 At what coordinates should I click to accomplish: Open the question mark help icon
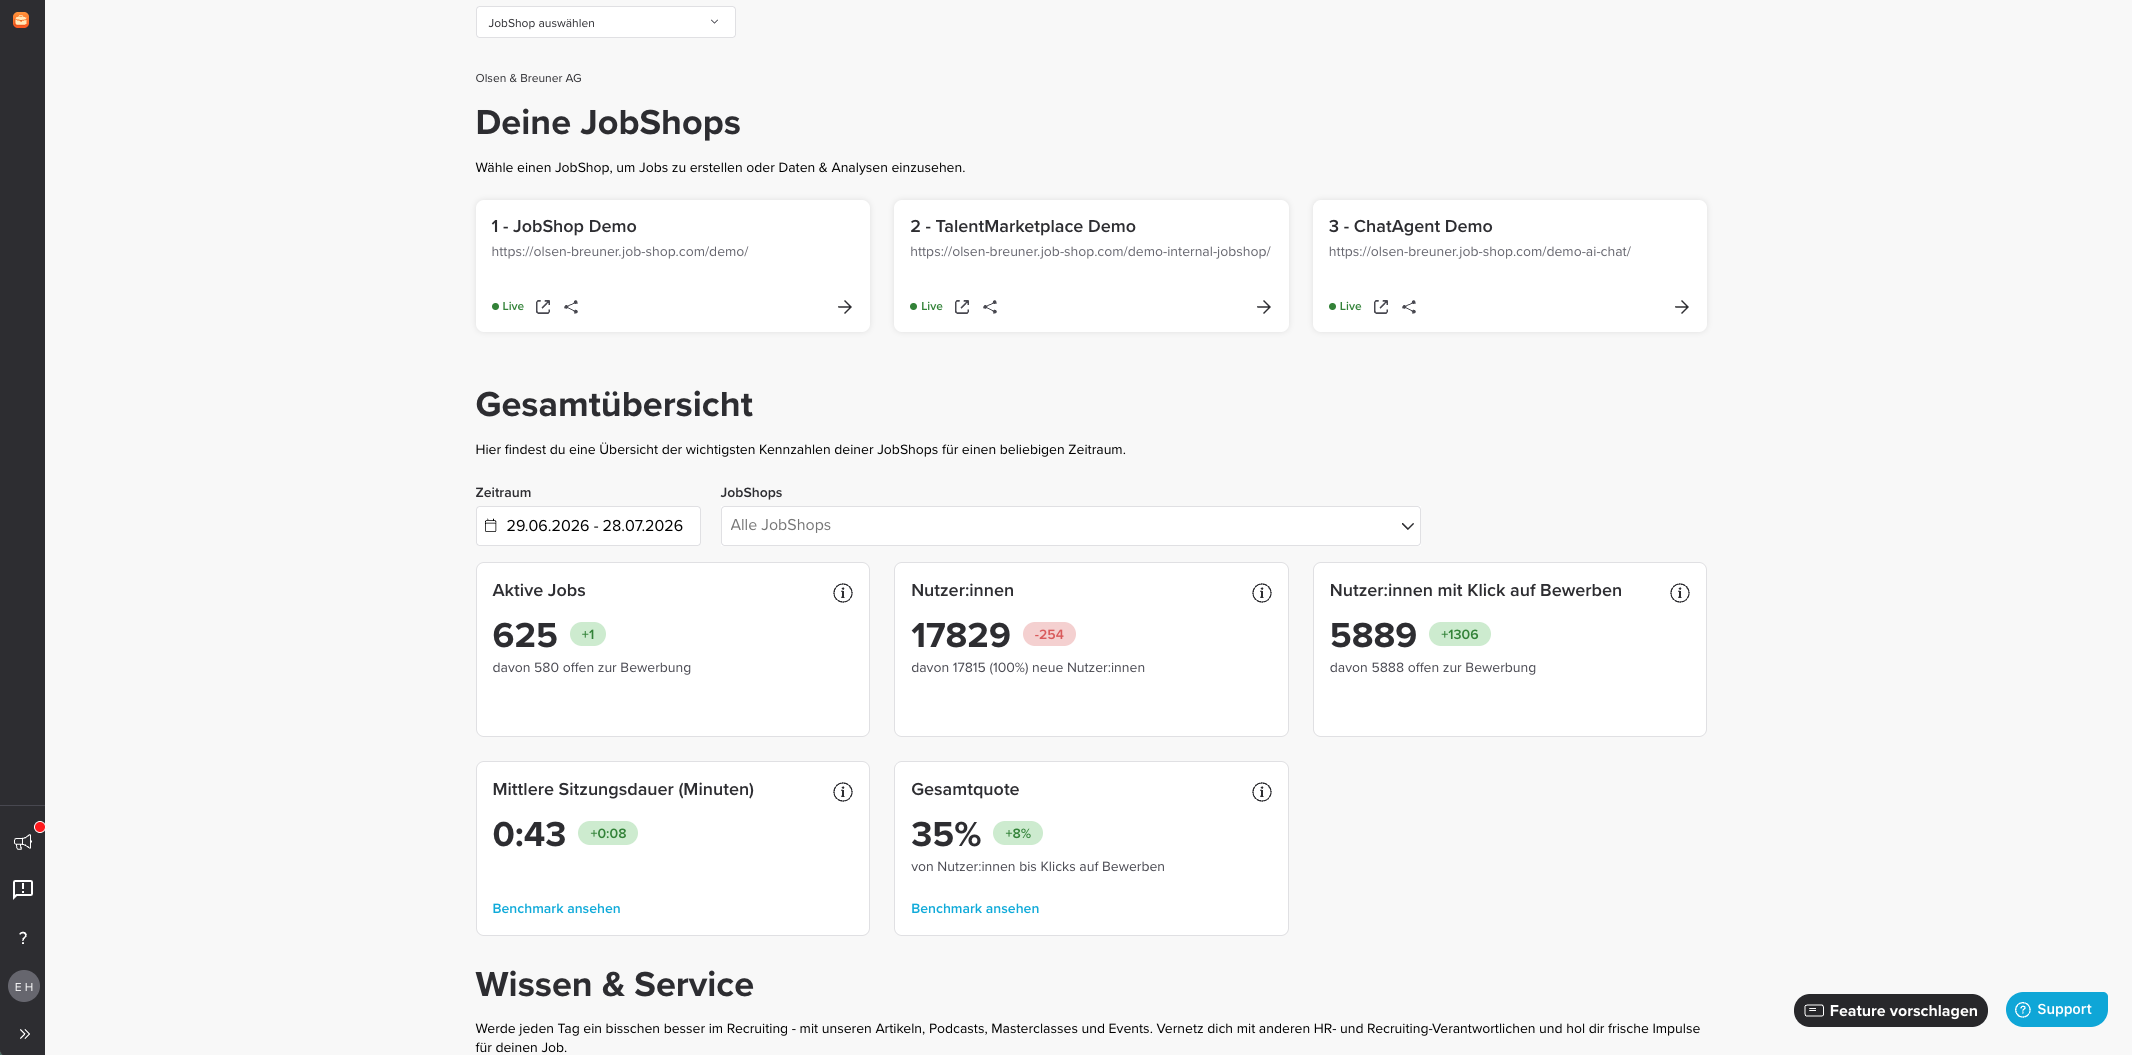pos(23,938)
